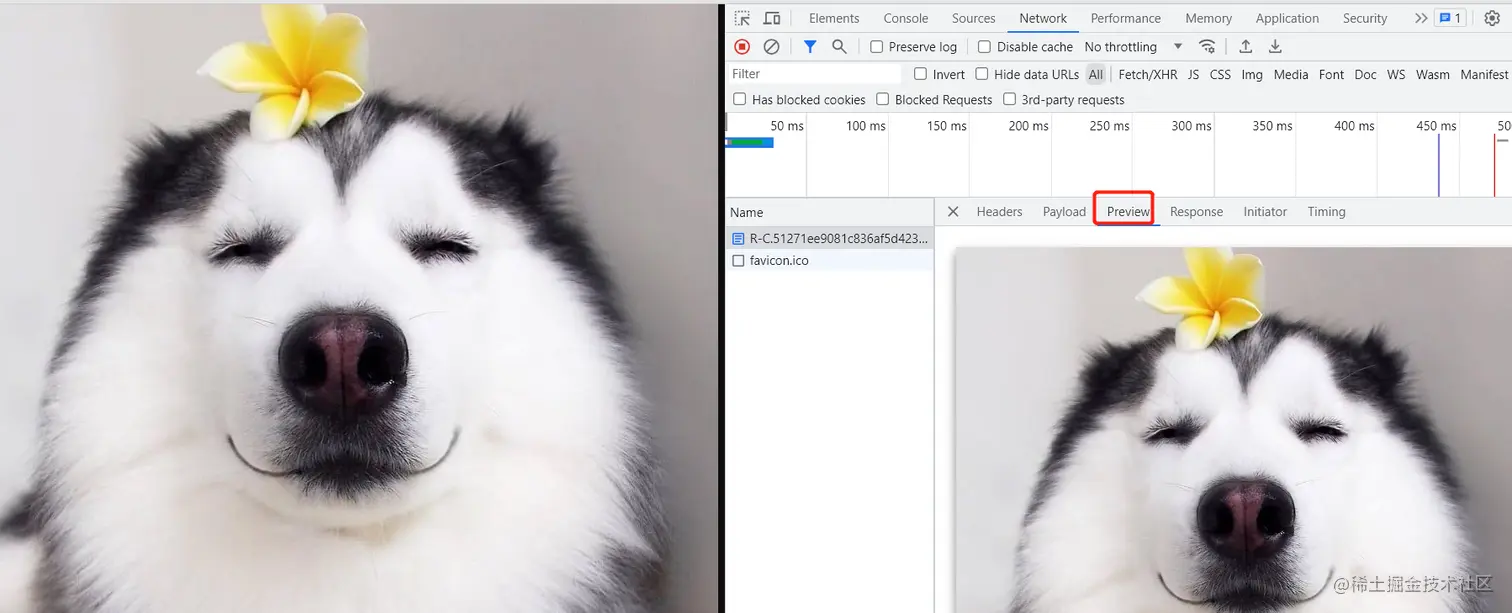
Task: Clear the network request log
Action: click(770, 46)
